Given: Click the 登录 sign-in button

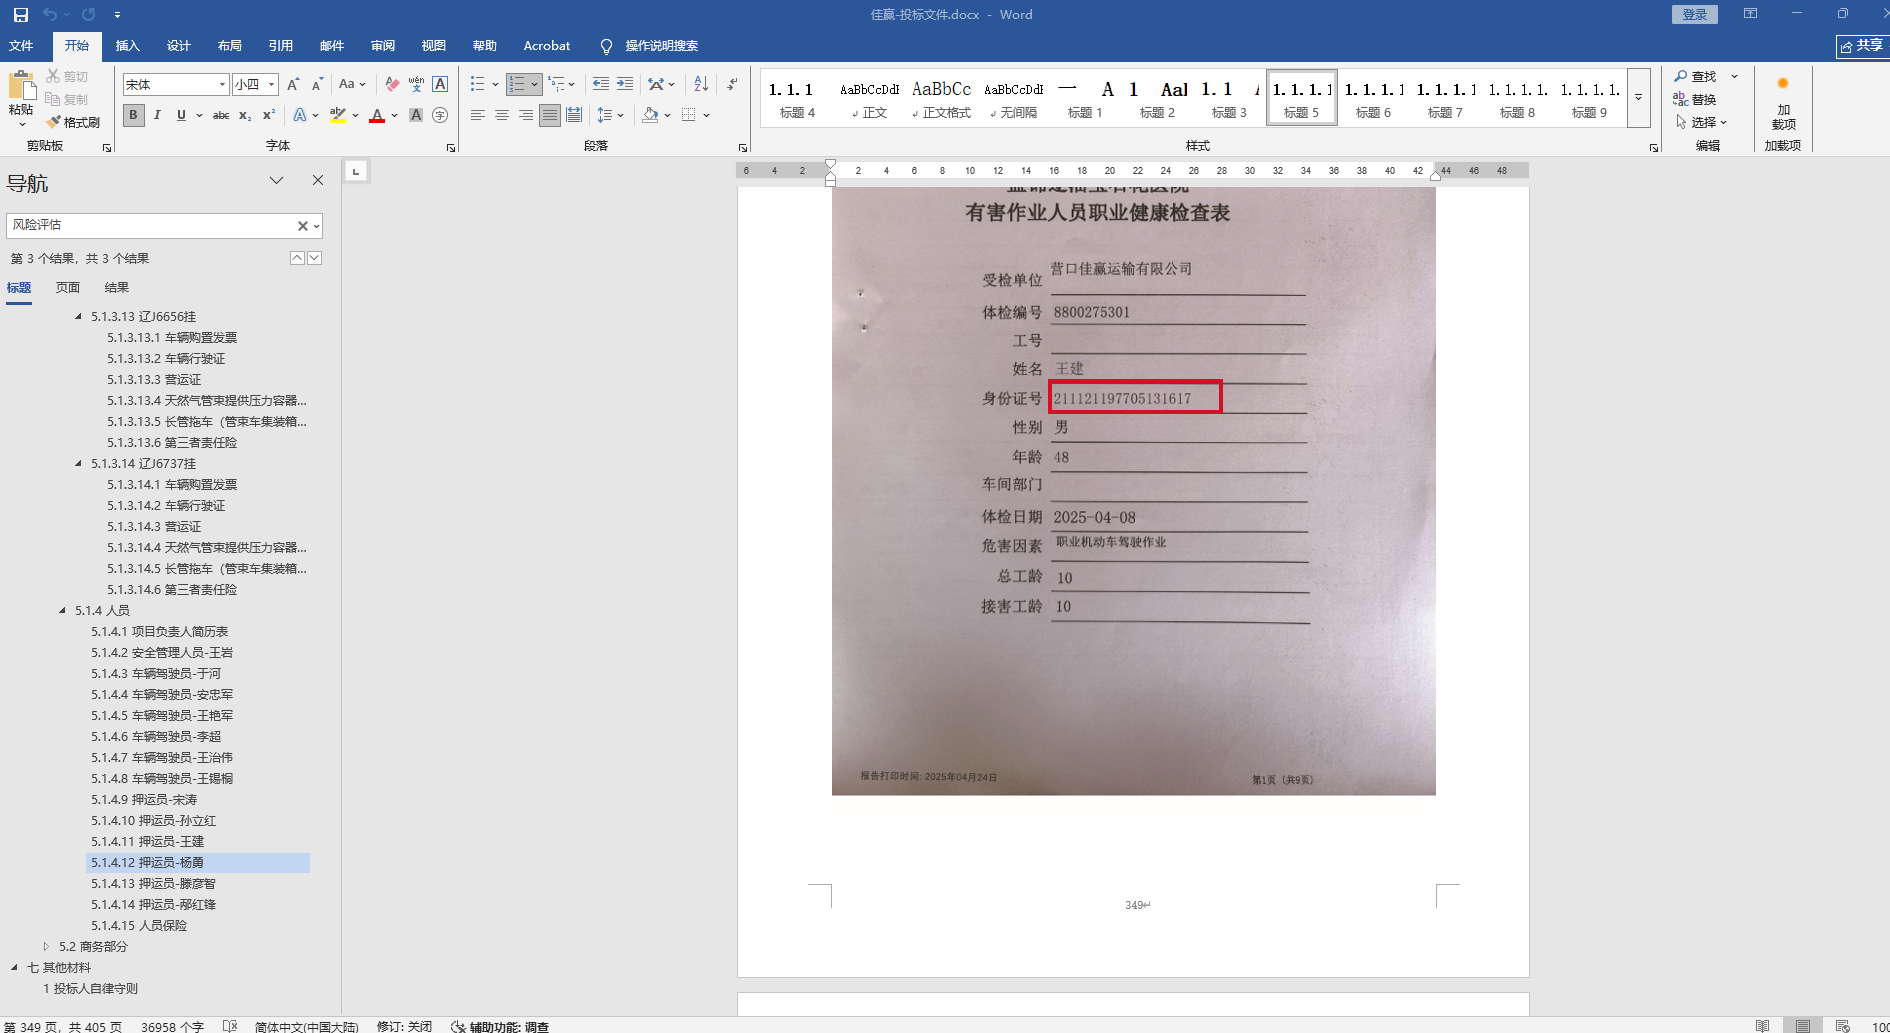Looking at the screenshot, I should point(1695,14).
